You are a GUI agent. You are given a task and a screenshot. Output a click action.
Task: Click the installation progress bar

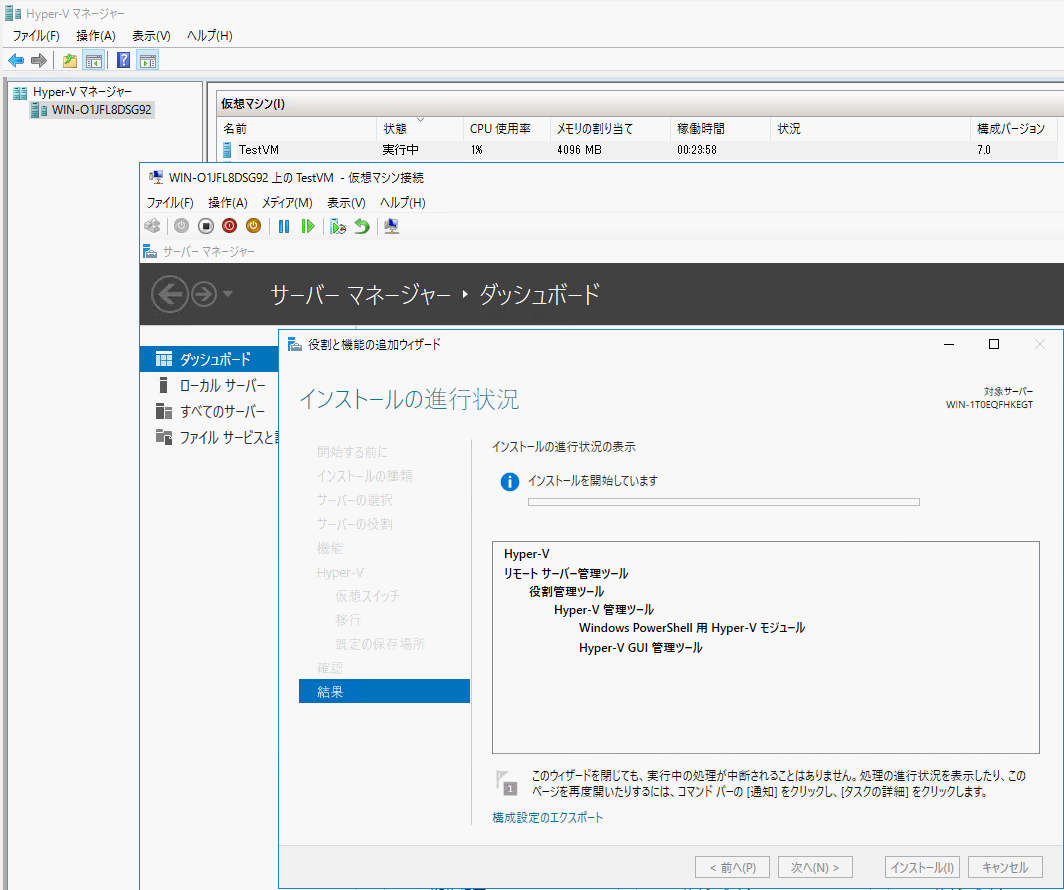723,502
